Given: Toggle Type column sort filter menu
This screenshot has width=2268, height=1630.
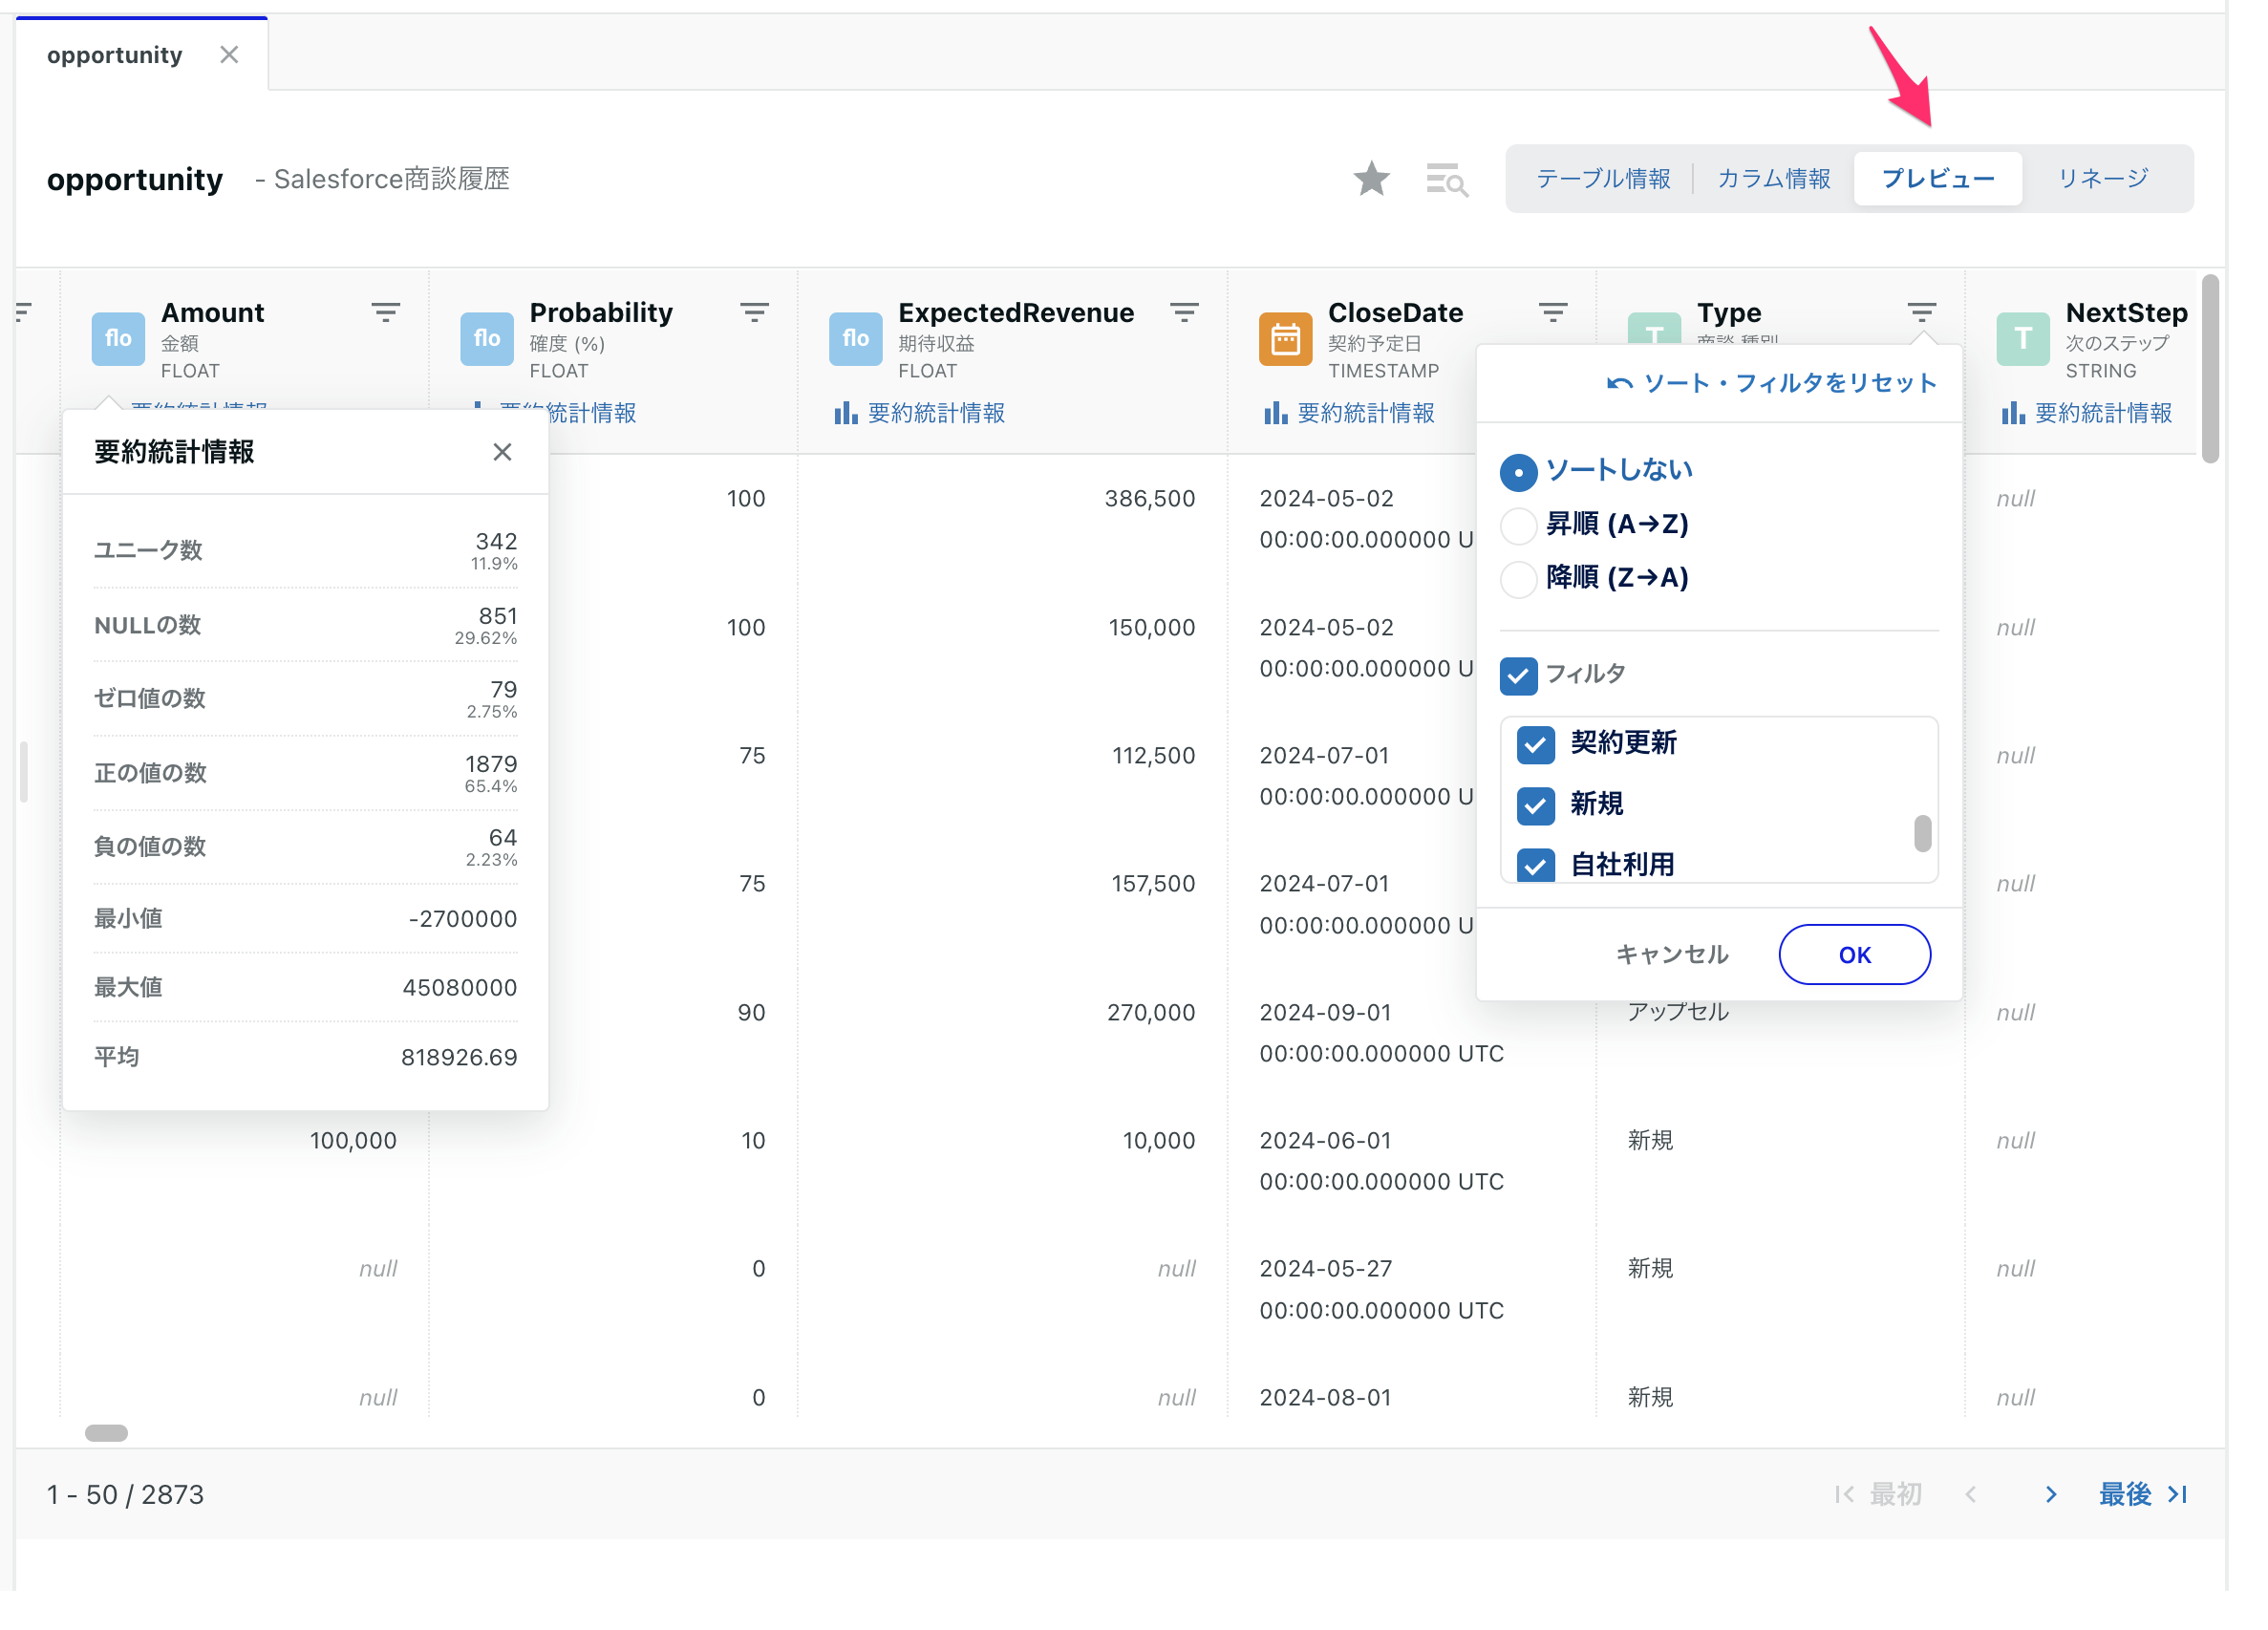Looking at the screenshot, I should pos(1921,312).
